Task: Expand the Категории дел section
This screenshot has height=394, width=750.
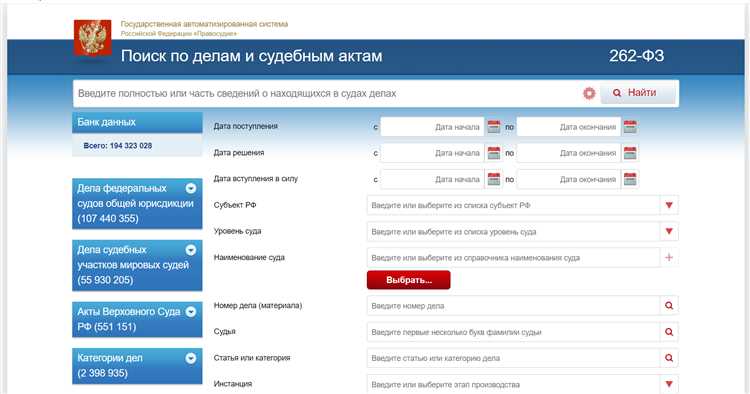Action: coord(190,358)
